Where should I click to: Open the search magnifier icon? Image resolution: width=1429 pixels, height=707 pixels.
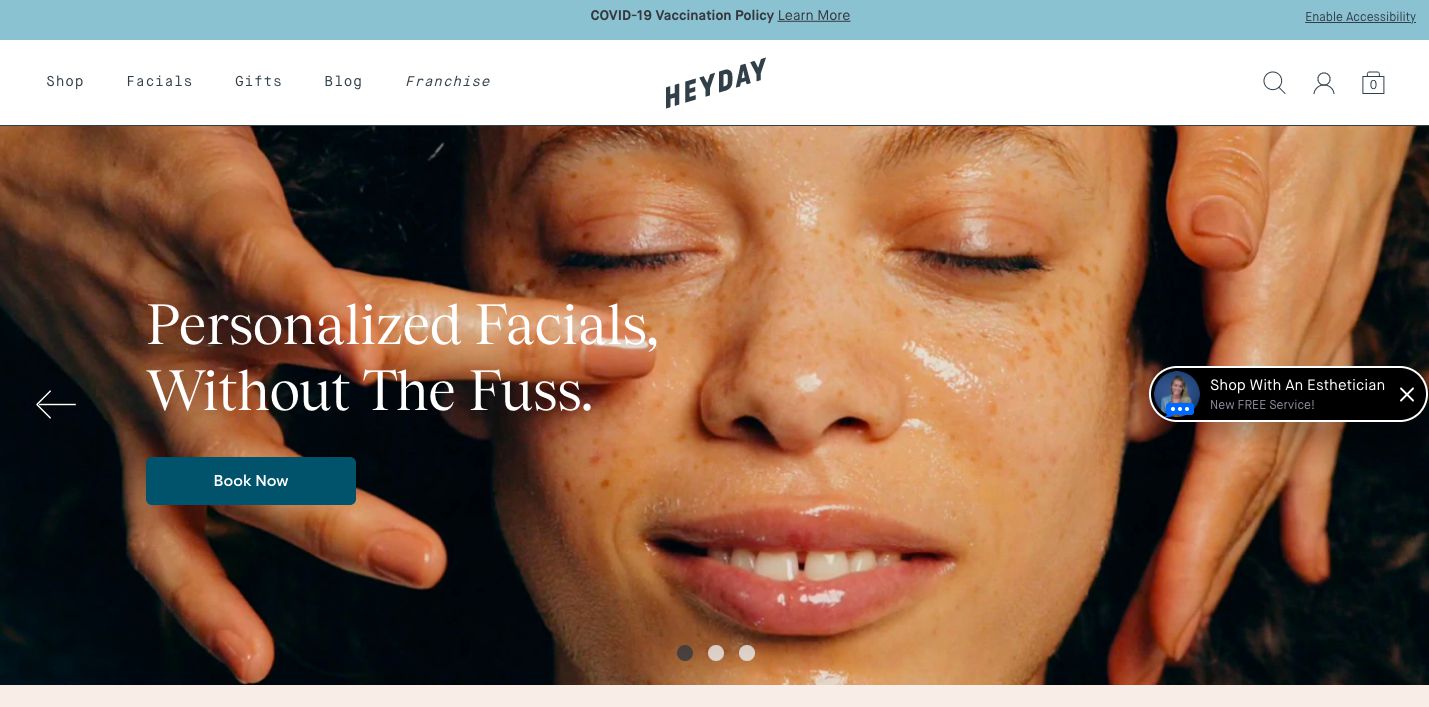1274,83
